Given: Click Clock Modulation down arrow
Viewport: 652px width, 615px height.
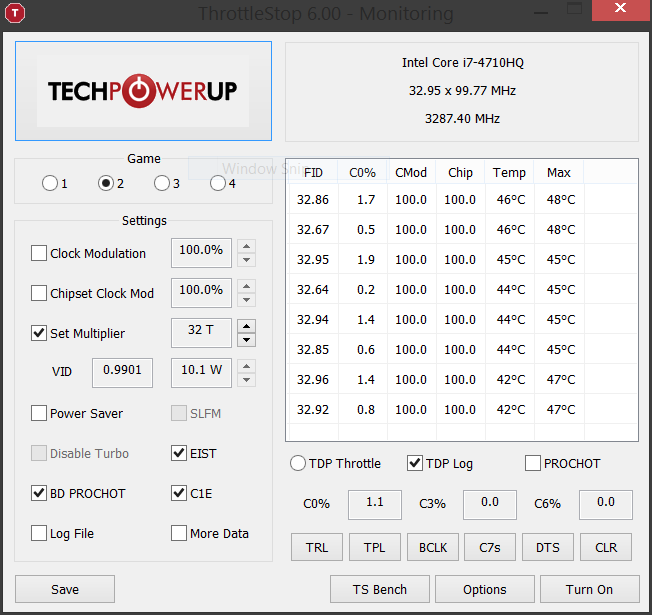Looking at the screenshot, I should point(247,260).
